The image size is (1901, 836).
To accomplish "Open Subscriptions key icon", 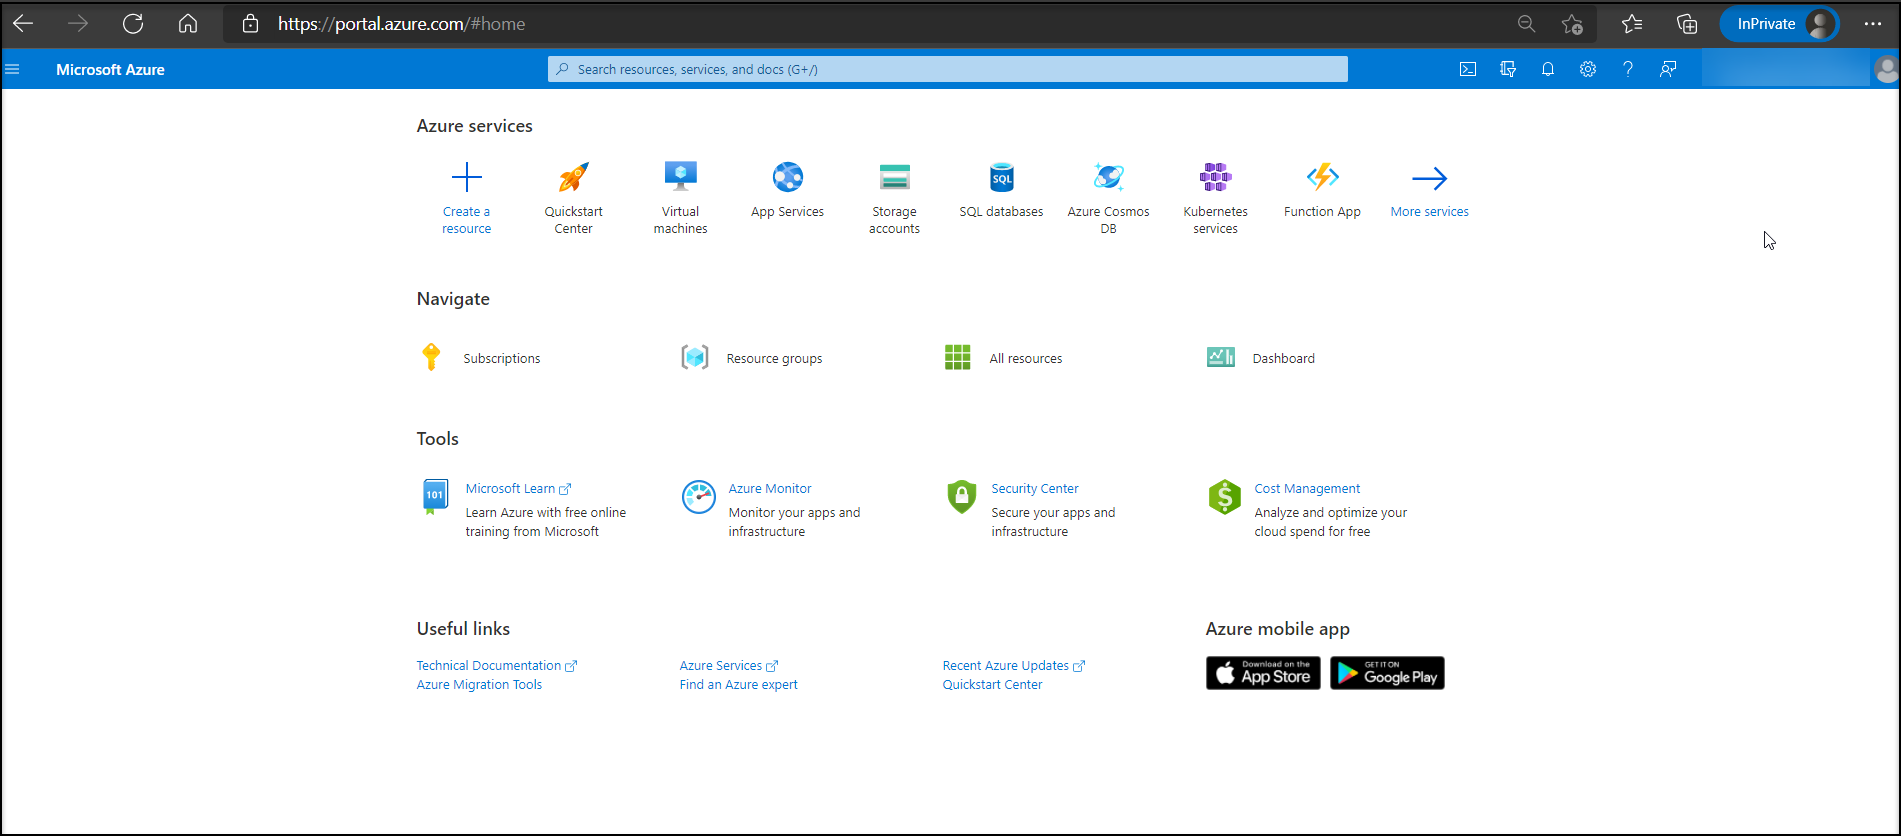I will pos(431,357).
